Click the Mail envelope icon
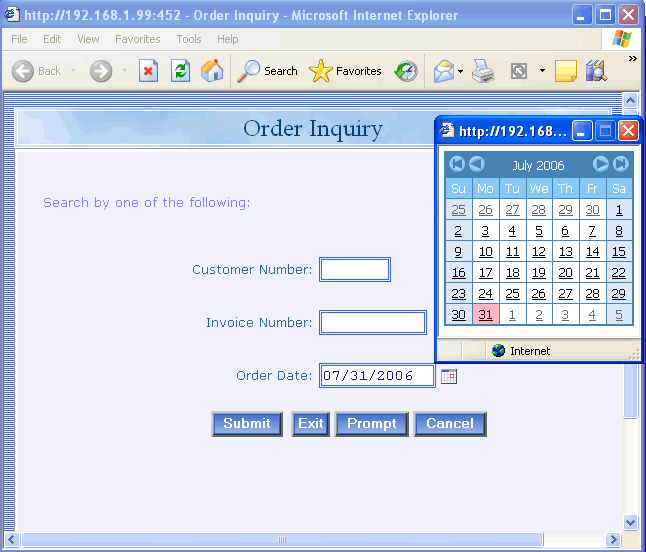The height and width of the screenshot is (552, 646). pos(444,71)
